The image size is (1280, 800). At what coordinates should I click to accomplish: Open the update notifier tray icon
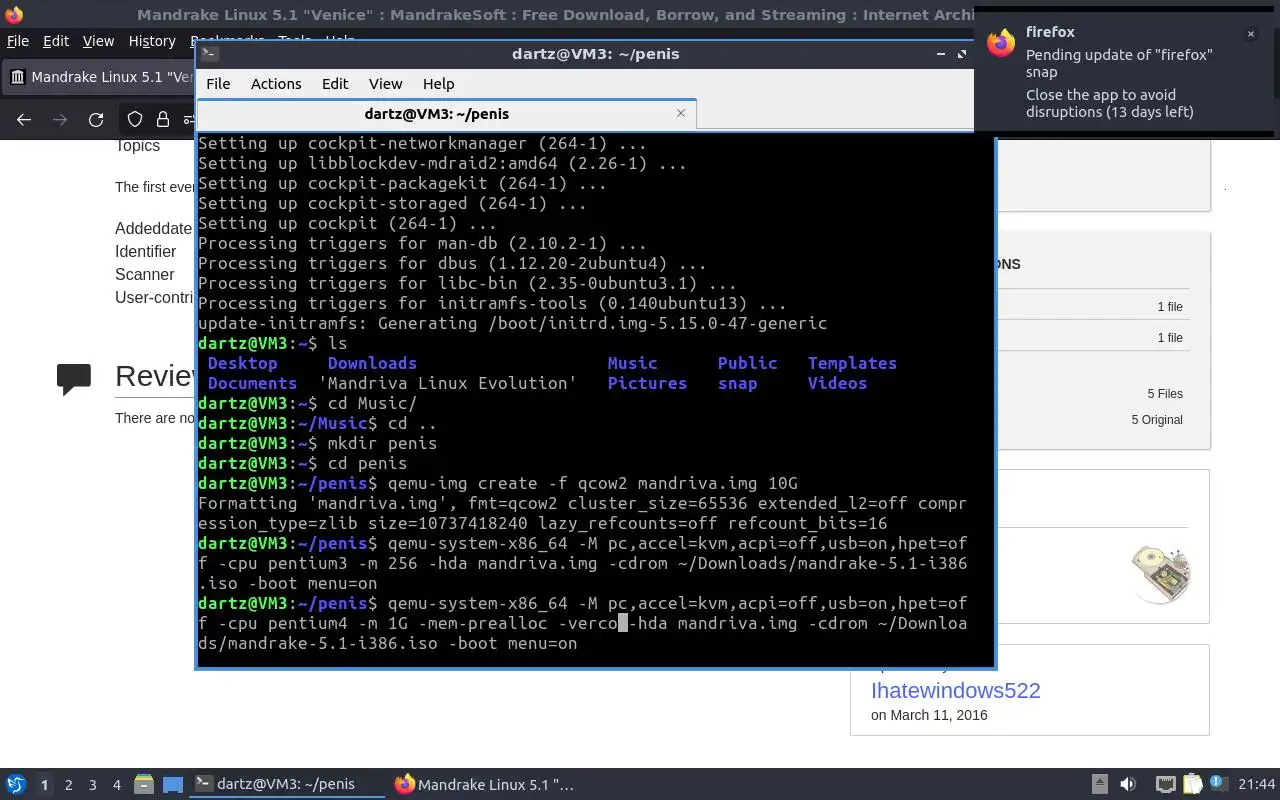1218,785
